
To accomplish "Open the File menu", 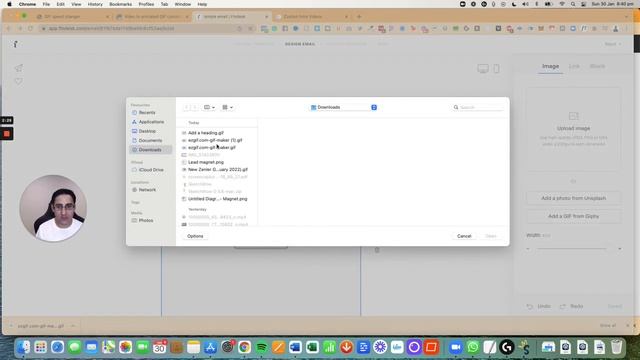I will click(x=46, y=4).
